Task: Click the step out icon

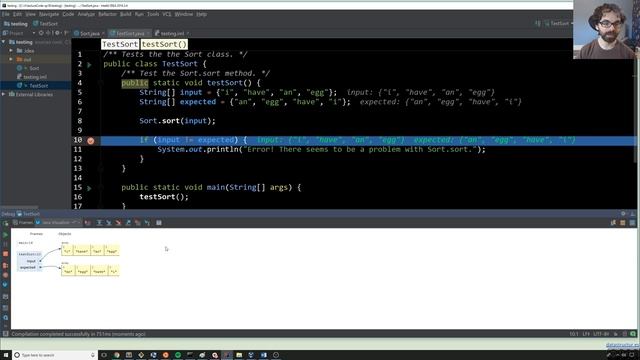Action: (x=128, y=223)
